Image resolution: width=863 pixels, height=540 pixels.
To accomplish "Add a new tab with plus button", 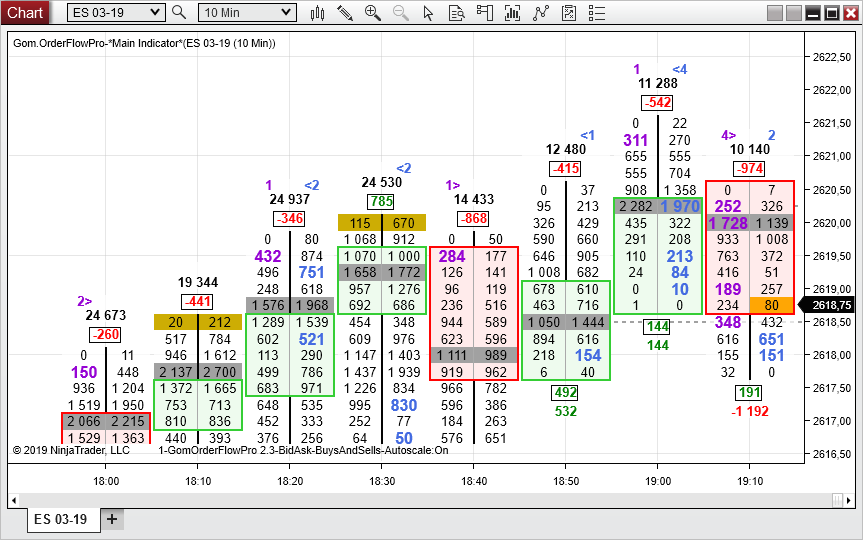I will pyautogui.click(x=112, y=519).
